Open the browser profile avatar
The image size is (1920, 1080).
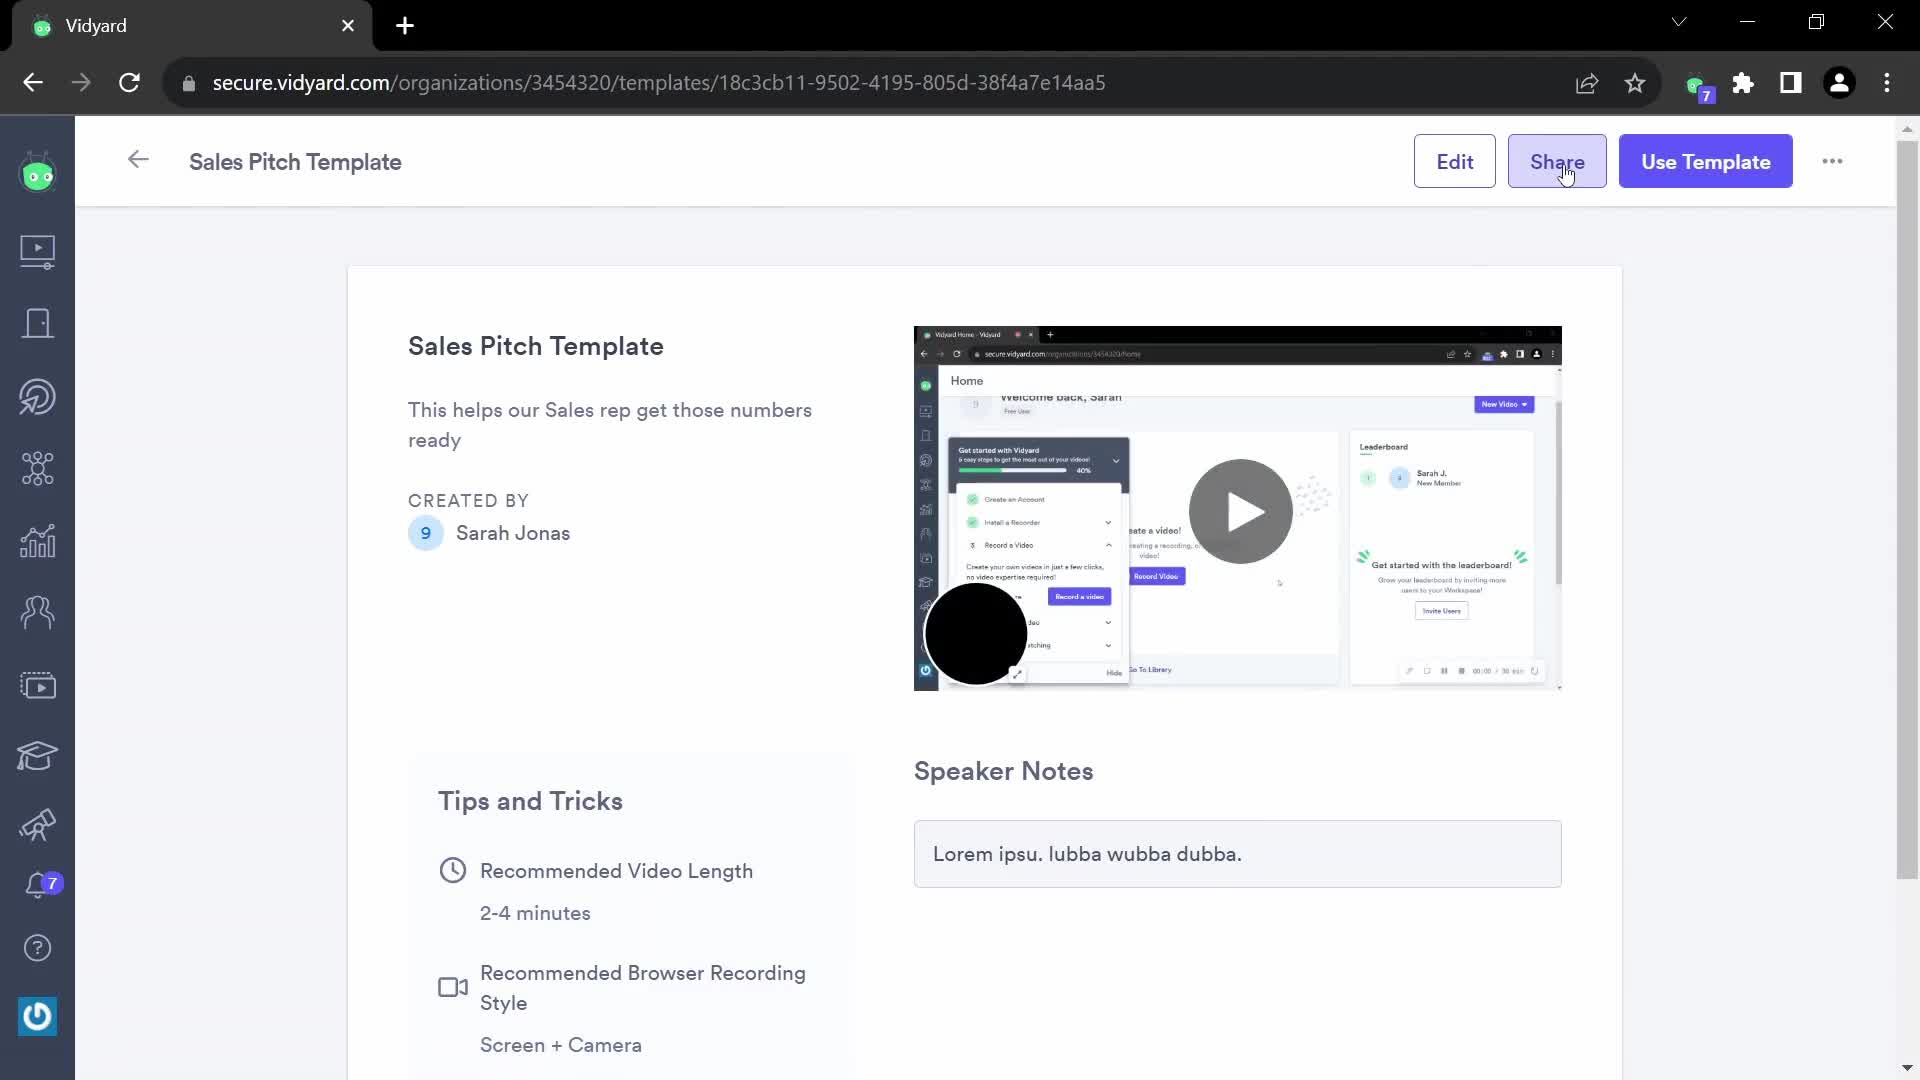point(1839,83)
